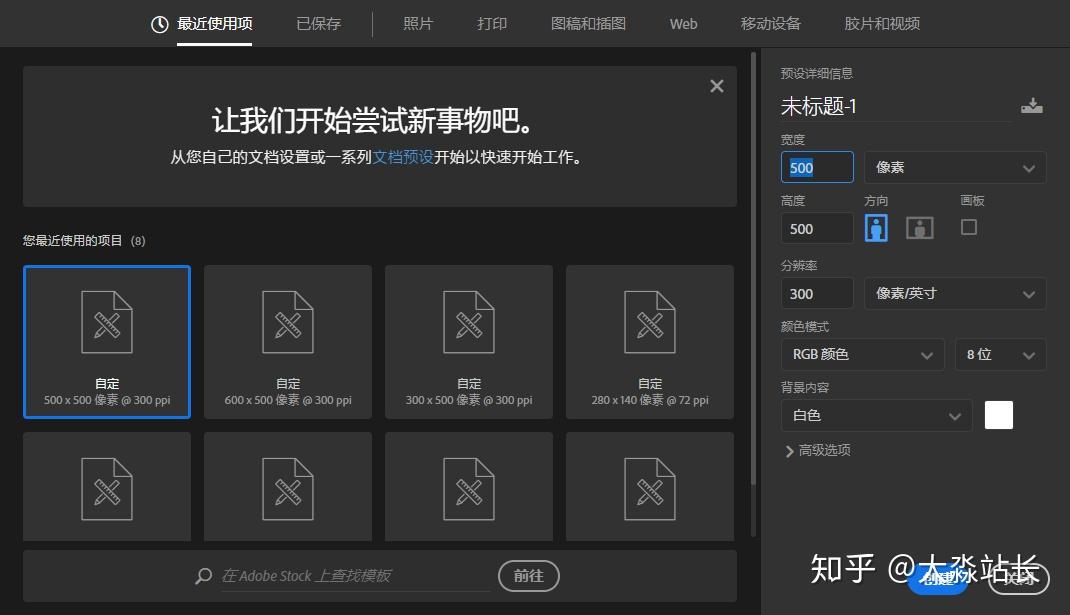Click document icon of the 500 x 500 preset
Screen dimensions: 1070x615
[107, 322]
